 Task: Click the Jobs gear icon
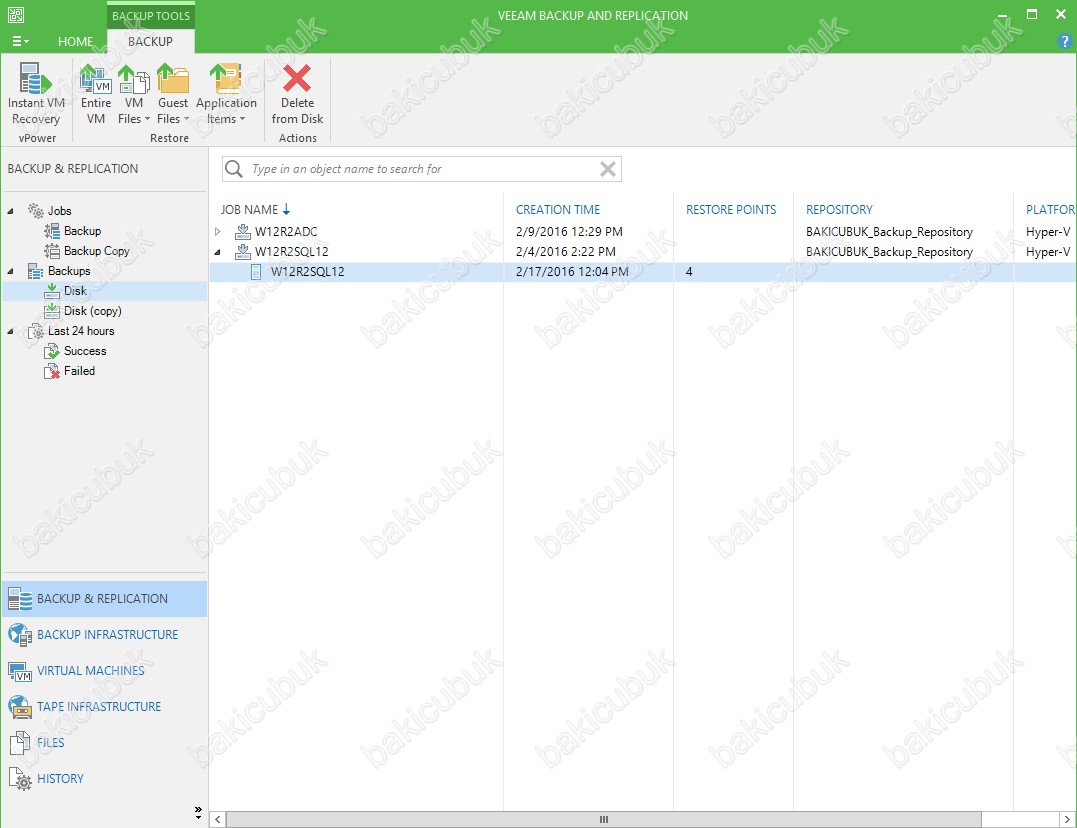coord(36,211)
